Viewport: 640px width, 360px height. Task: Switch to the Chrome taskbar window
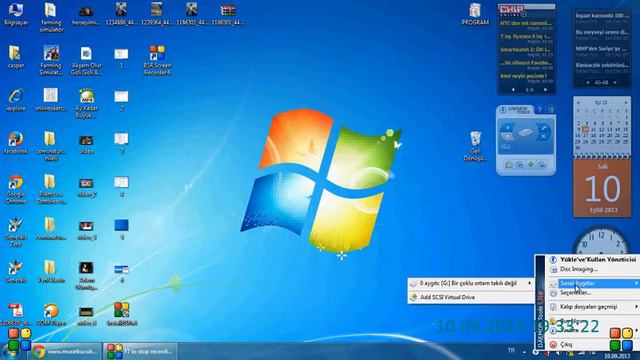point(65,351)
